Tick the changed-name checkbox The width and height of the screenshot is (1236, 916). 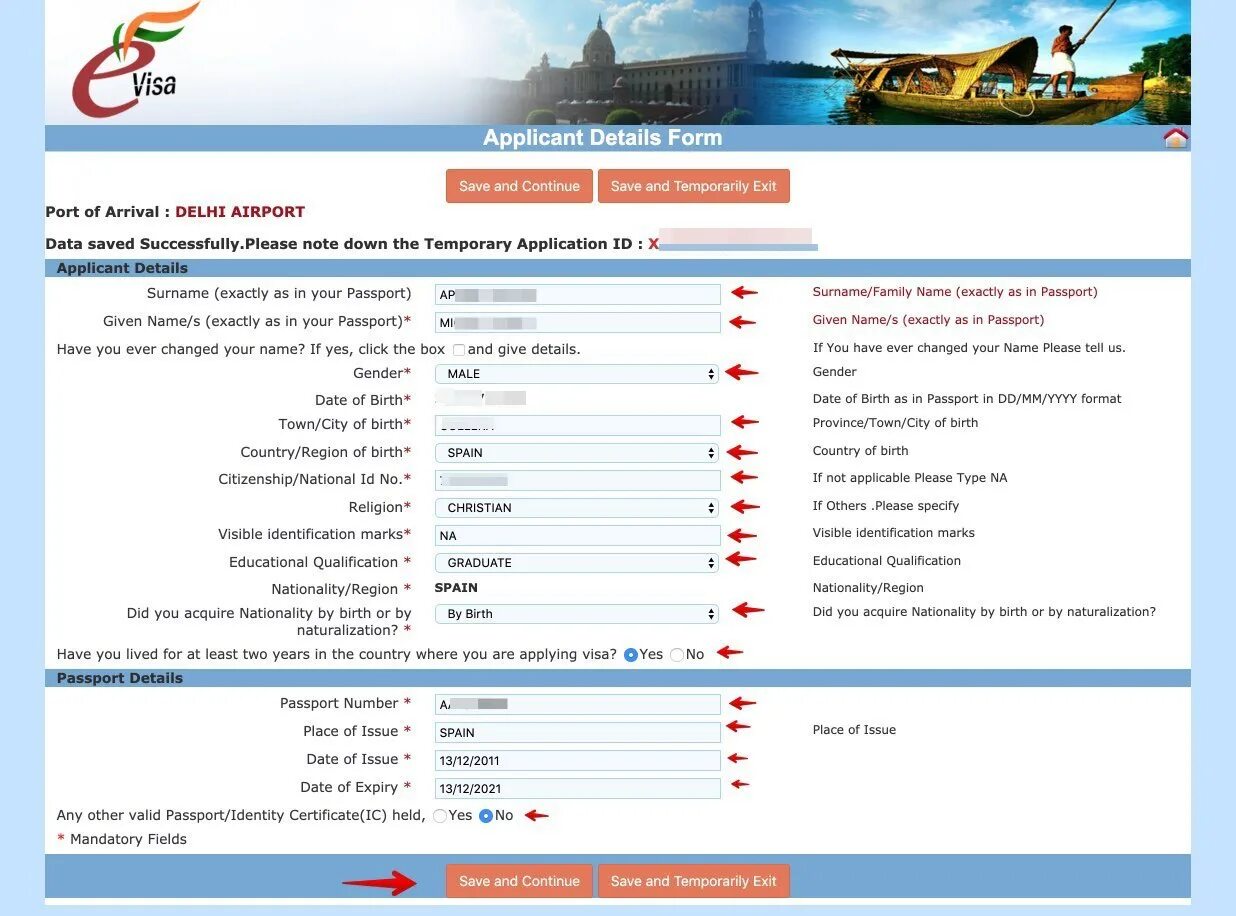coord(459,350)
